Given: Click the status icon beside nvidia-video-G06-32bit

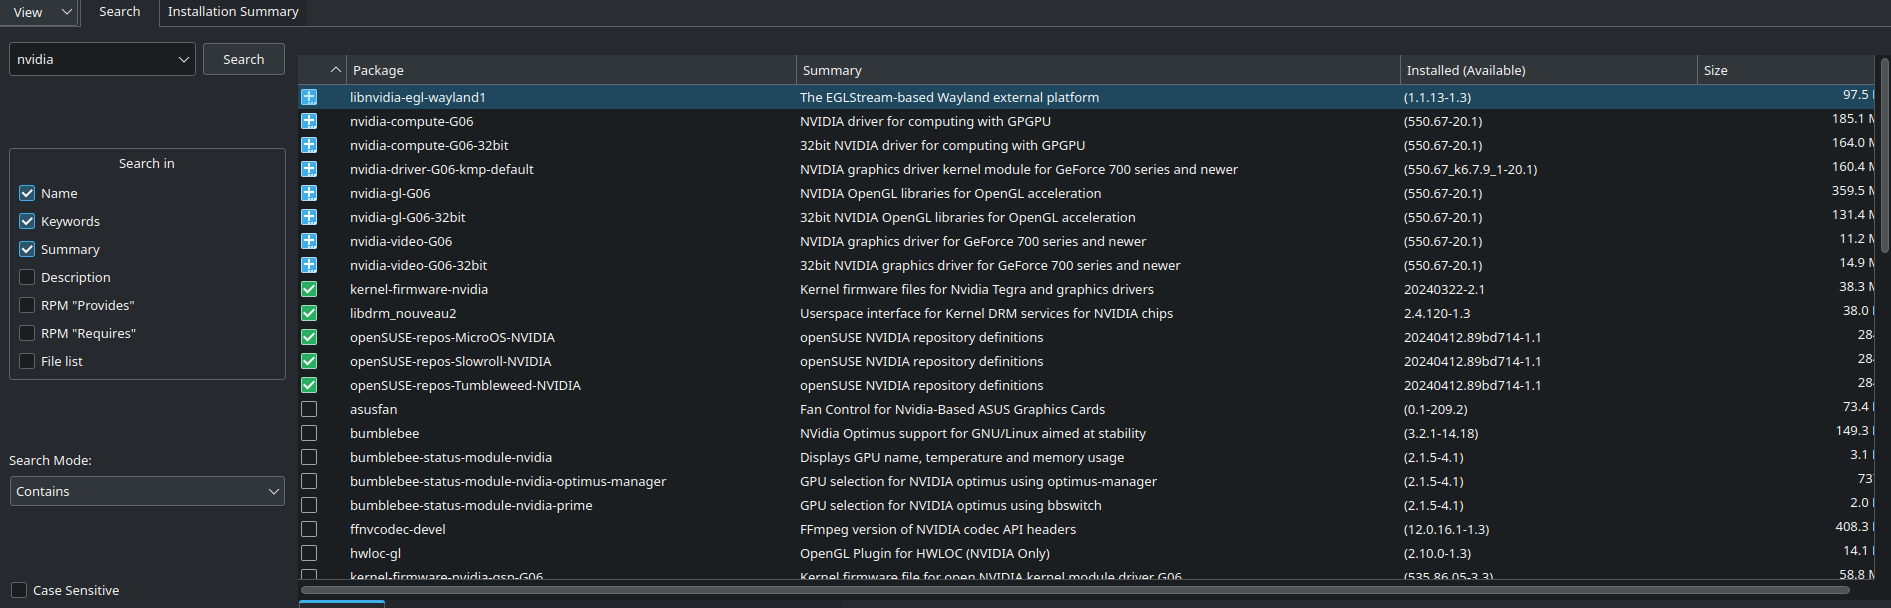Looking at the screenshot, I should [309, 265].
